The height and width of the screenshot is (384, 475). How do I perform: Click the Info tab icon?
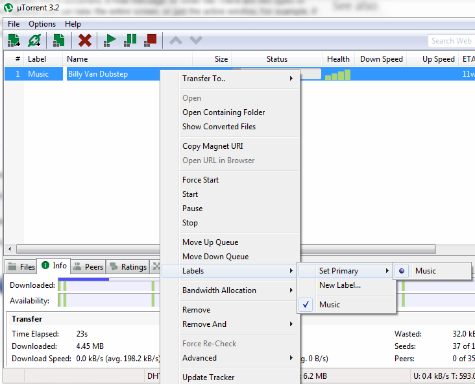(x=45, y=265)
